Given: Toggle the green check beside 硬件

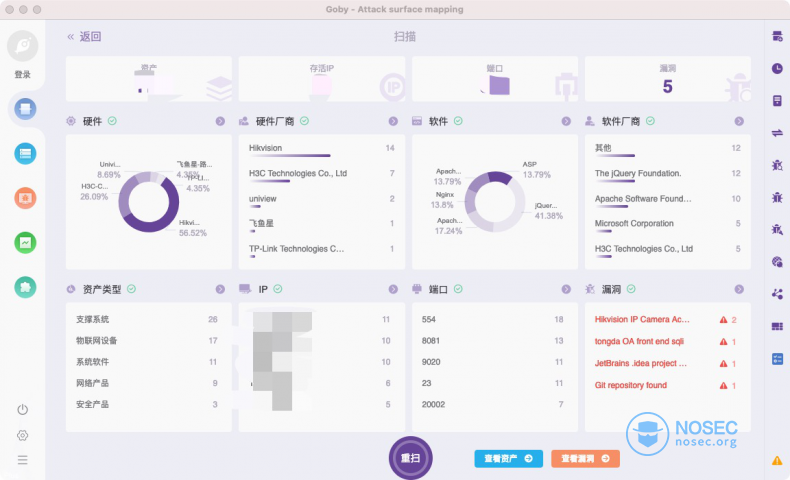Looking at the screenshot, I should 112,121.
